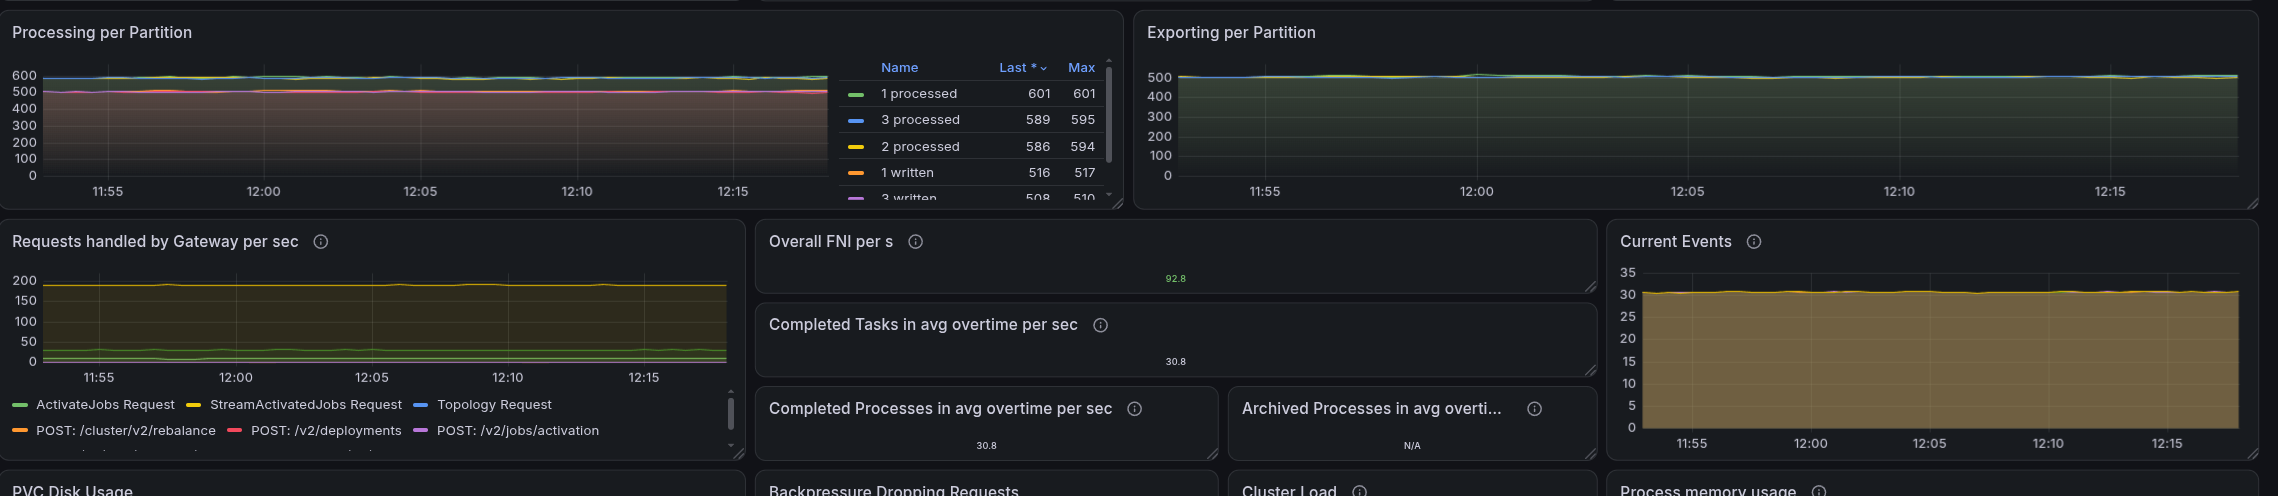Toggle POST: /v2/jobs/activation series
Screen dimensions: 2278x496
[518, 431]
